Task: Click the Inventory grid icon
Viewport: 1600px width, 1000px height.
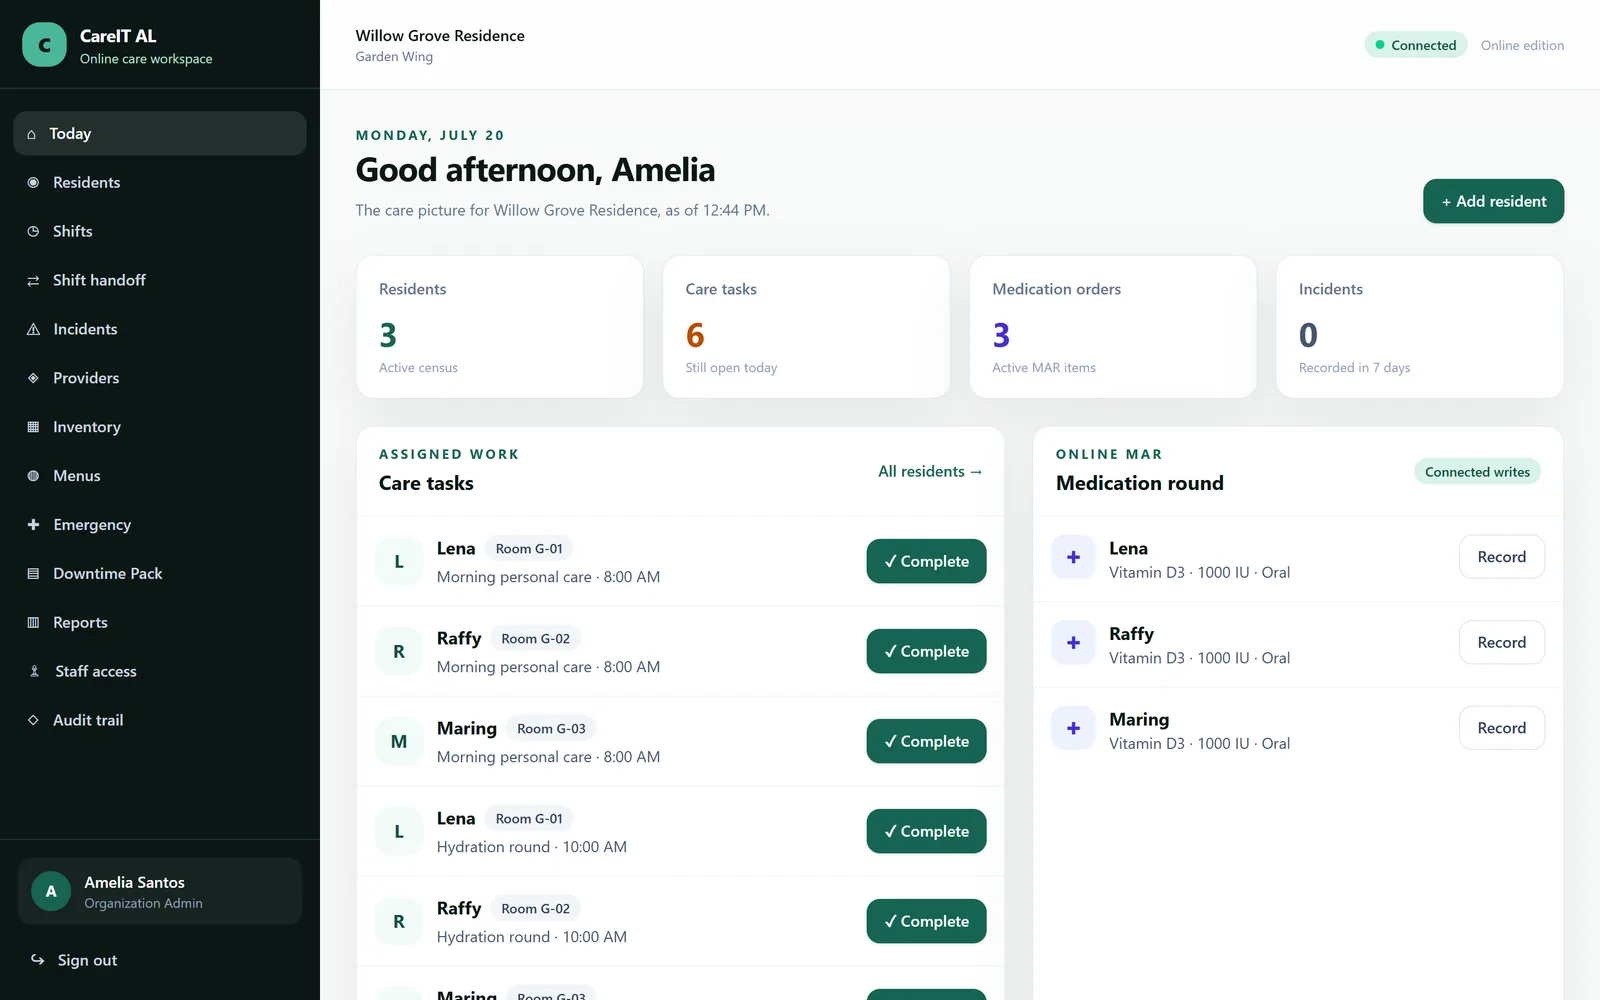Action: pos(33,427)
